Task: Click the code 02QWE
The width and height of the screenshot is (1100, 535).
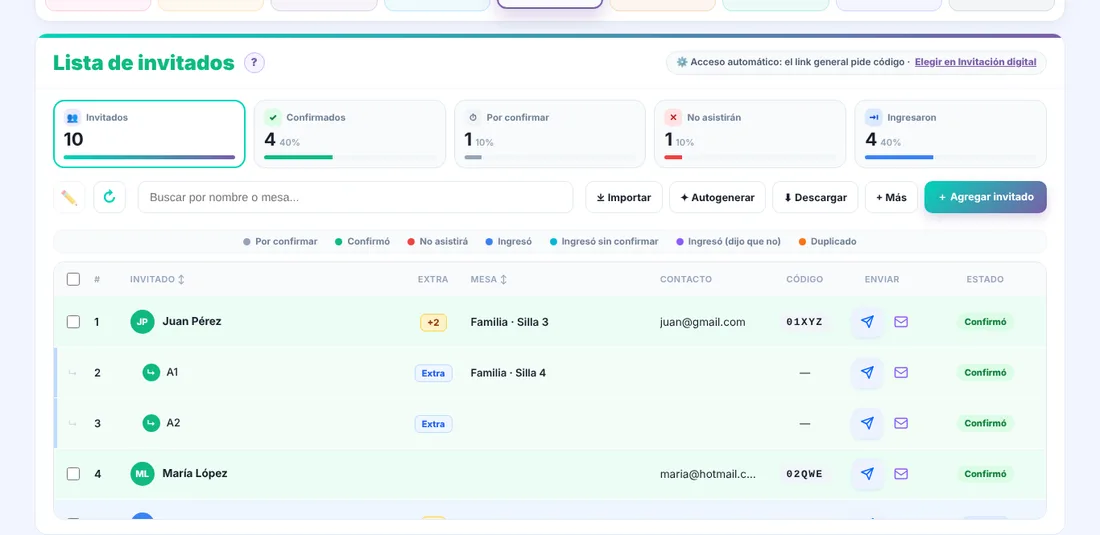Action: click(x=804, y=474)
